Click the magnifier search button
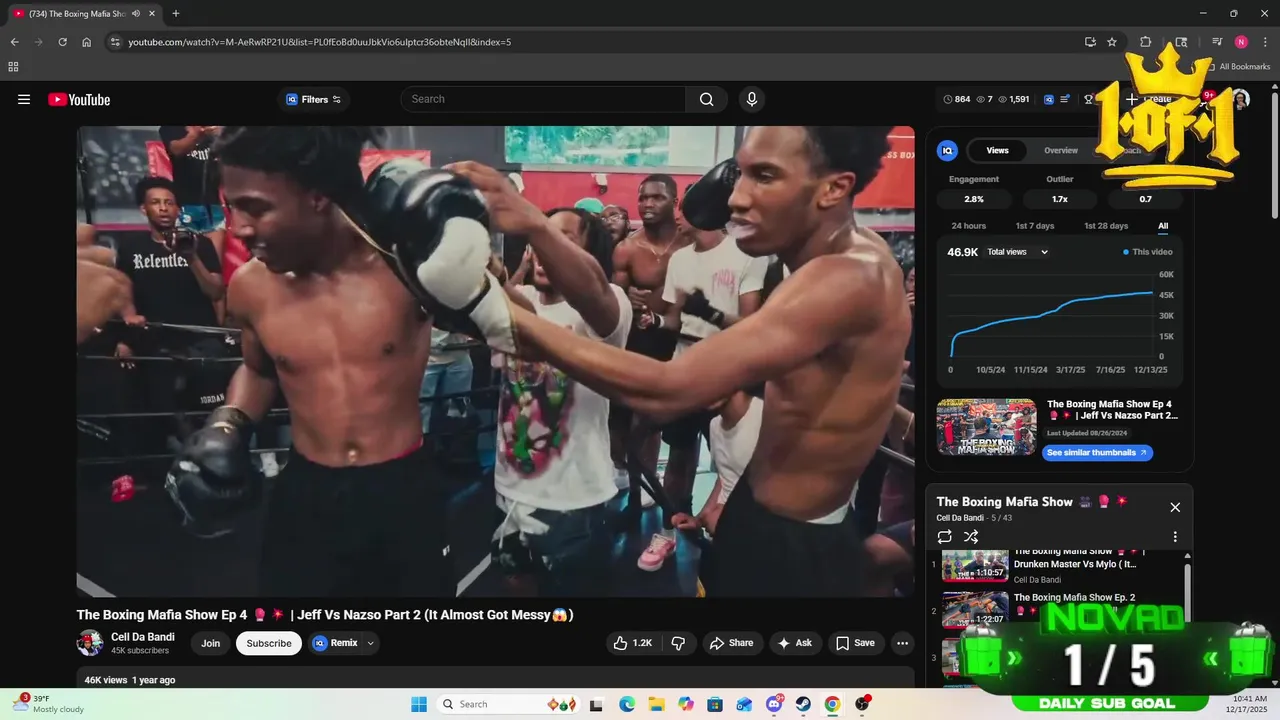This screenshot has height=720, width=1280. (x=707, y=99)
